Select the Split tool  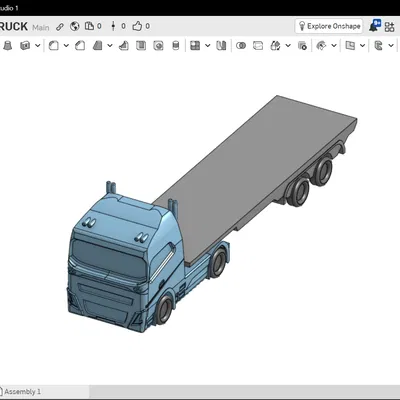point(258,45)
